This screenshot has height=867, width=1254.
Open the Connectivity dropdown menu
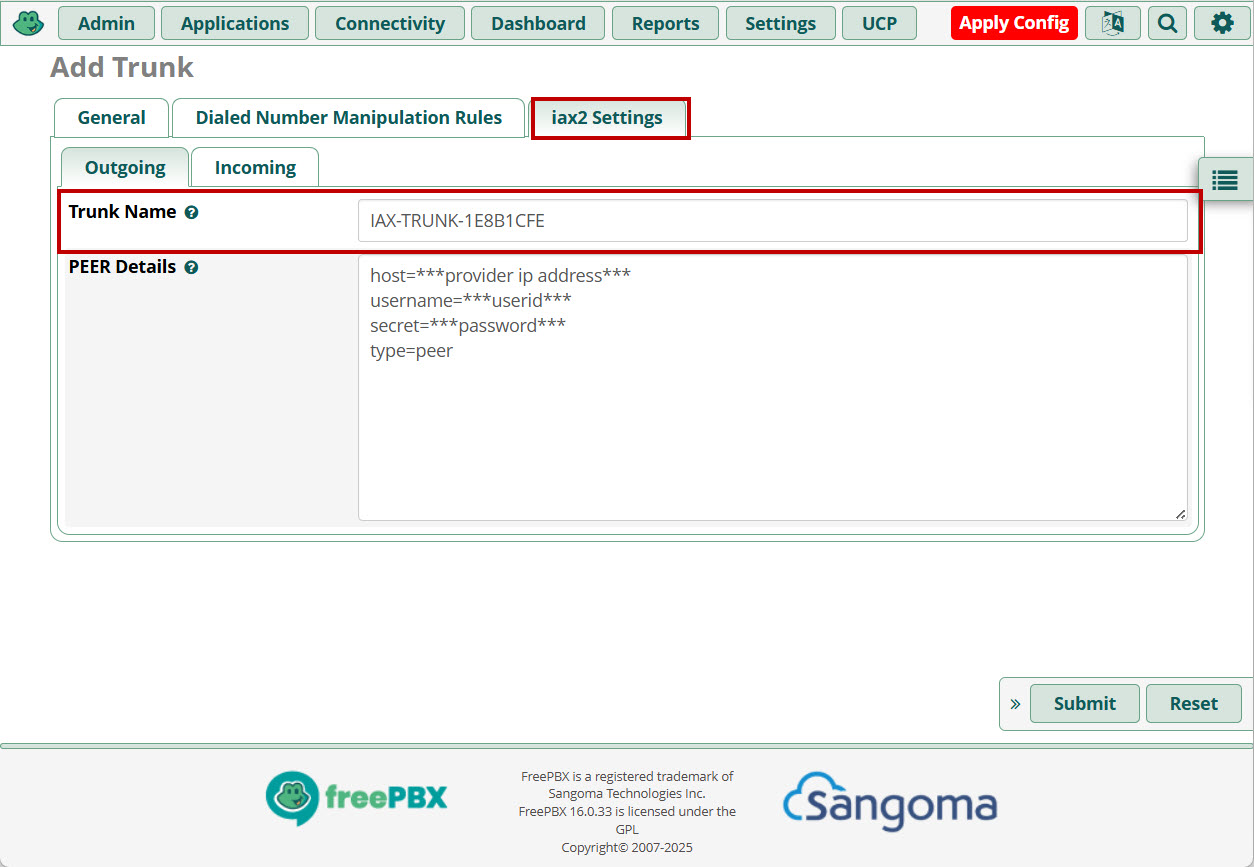[390, 23]
